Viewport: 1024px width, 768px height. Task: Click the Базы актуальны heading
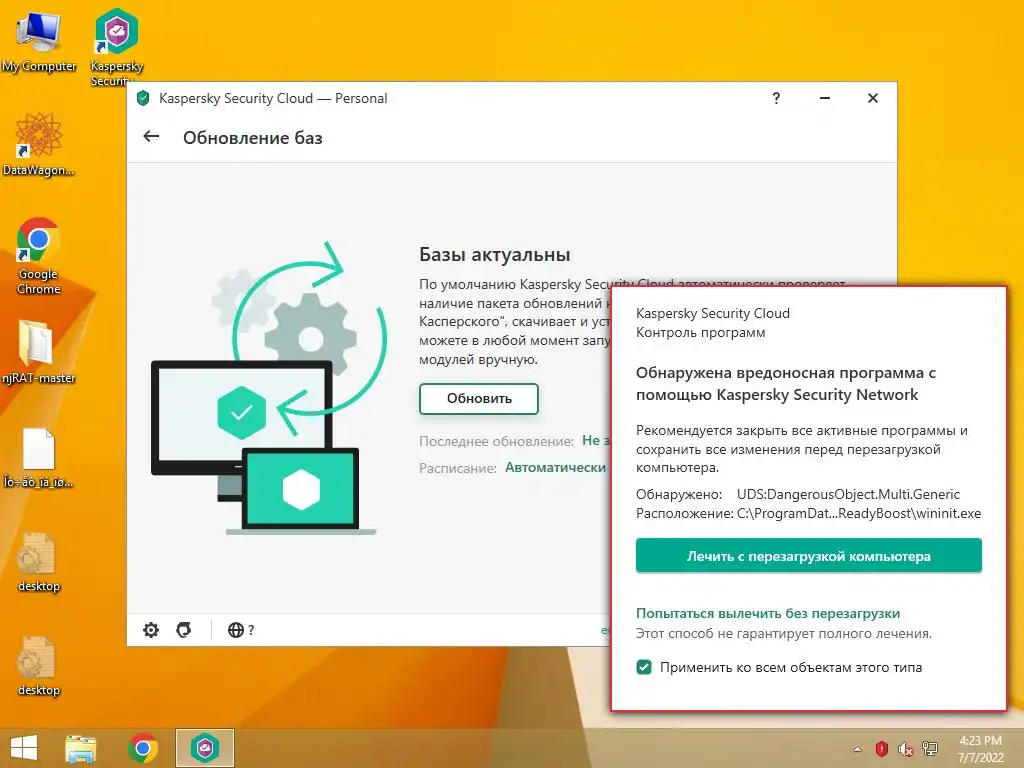[x=494, y=254]
